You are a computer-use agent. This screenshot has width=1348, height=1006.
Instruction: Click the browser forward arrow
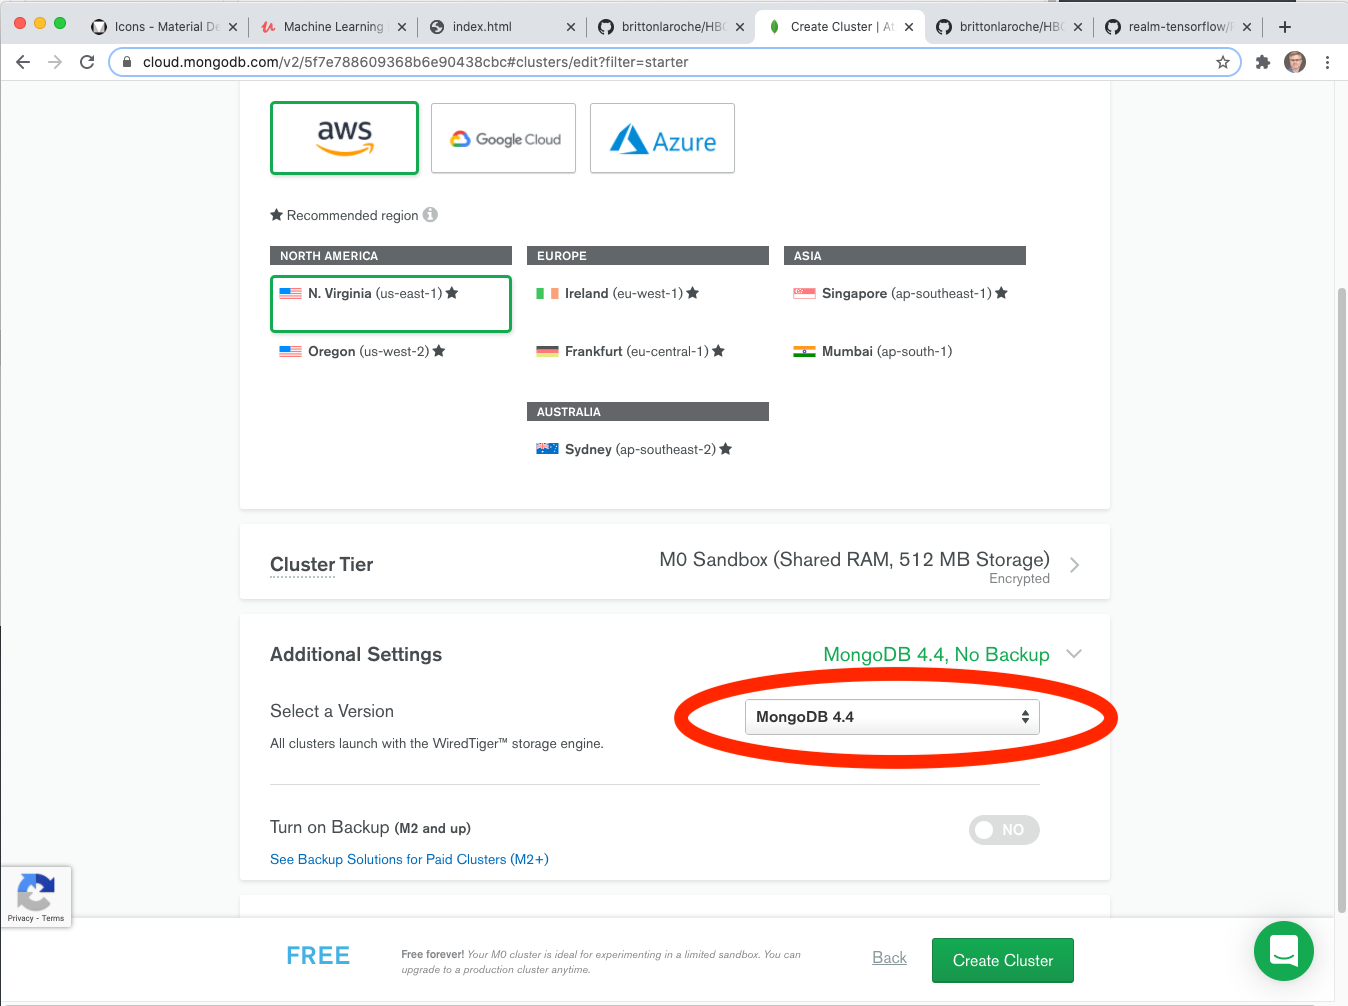coord(55,62)
